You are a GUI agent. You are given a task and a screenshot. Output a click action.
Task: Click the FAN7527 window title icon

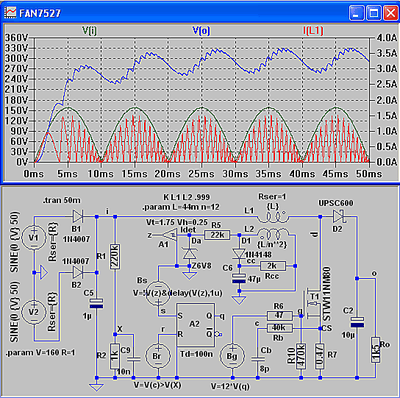coord(10,13)
